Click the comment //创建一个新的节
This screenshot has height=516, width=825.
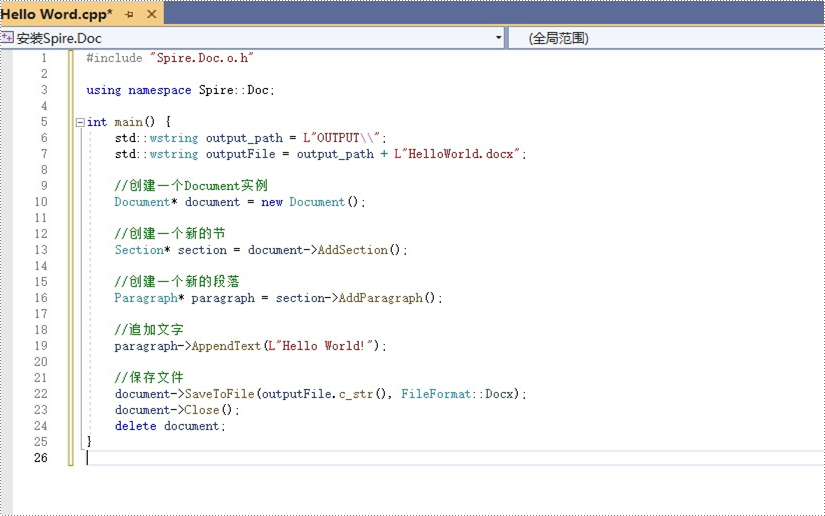click(x=170, y=234)
